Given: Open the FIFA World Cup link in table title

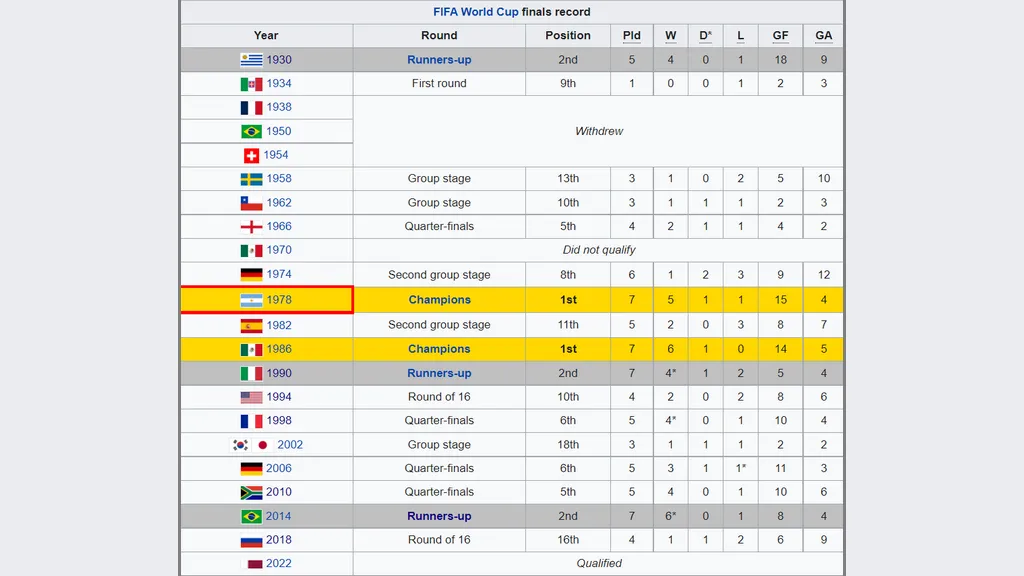Looking at the screenshot, I should pos(476,12).
